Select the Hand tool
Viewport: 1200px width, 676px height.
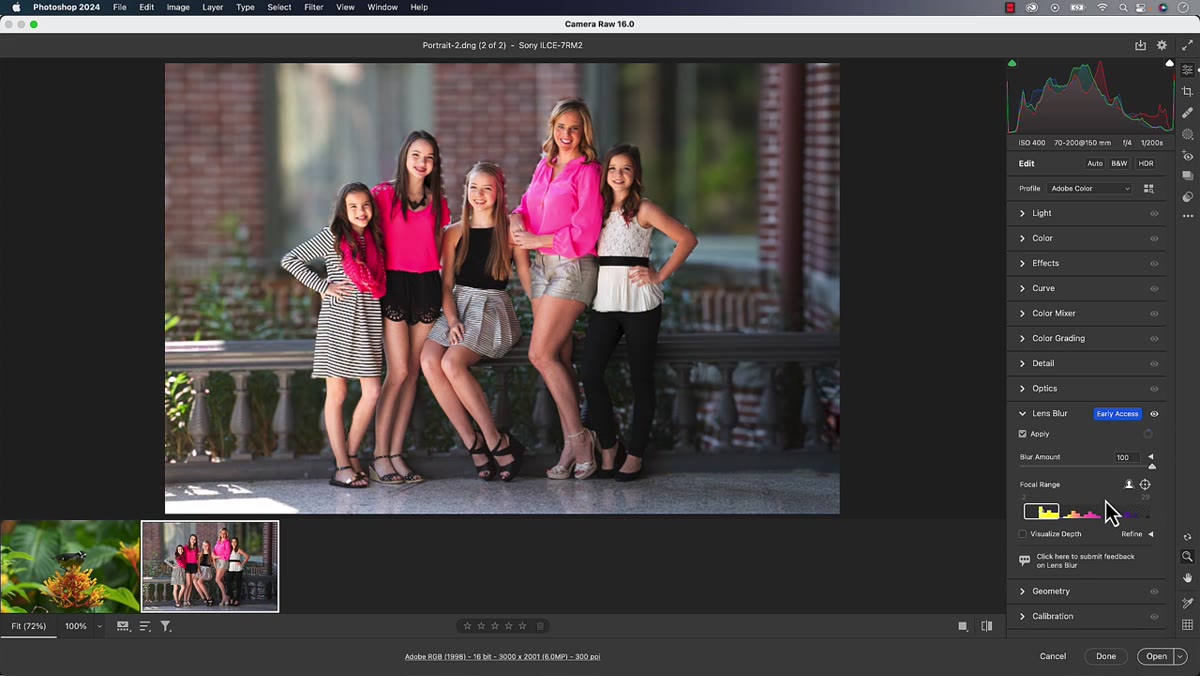(1187, 578)
